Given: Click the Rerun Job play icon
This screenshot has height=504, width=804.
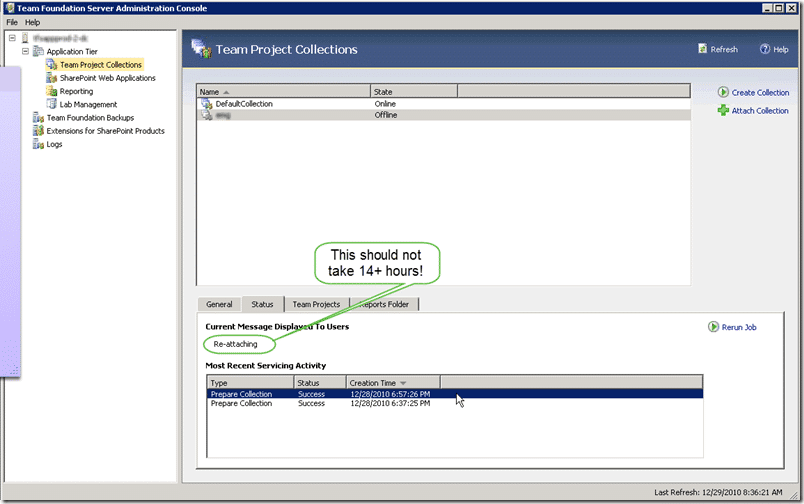Looking at the screenshot, I should (x=713, y=327).
